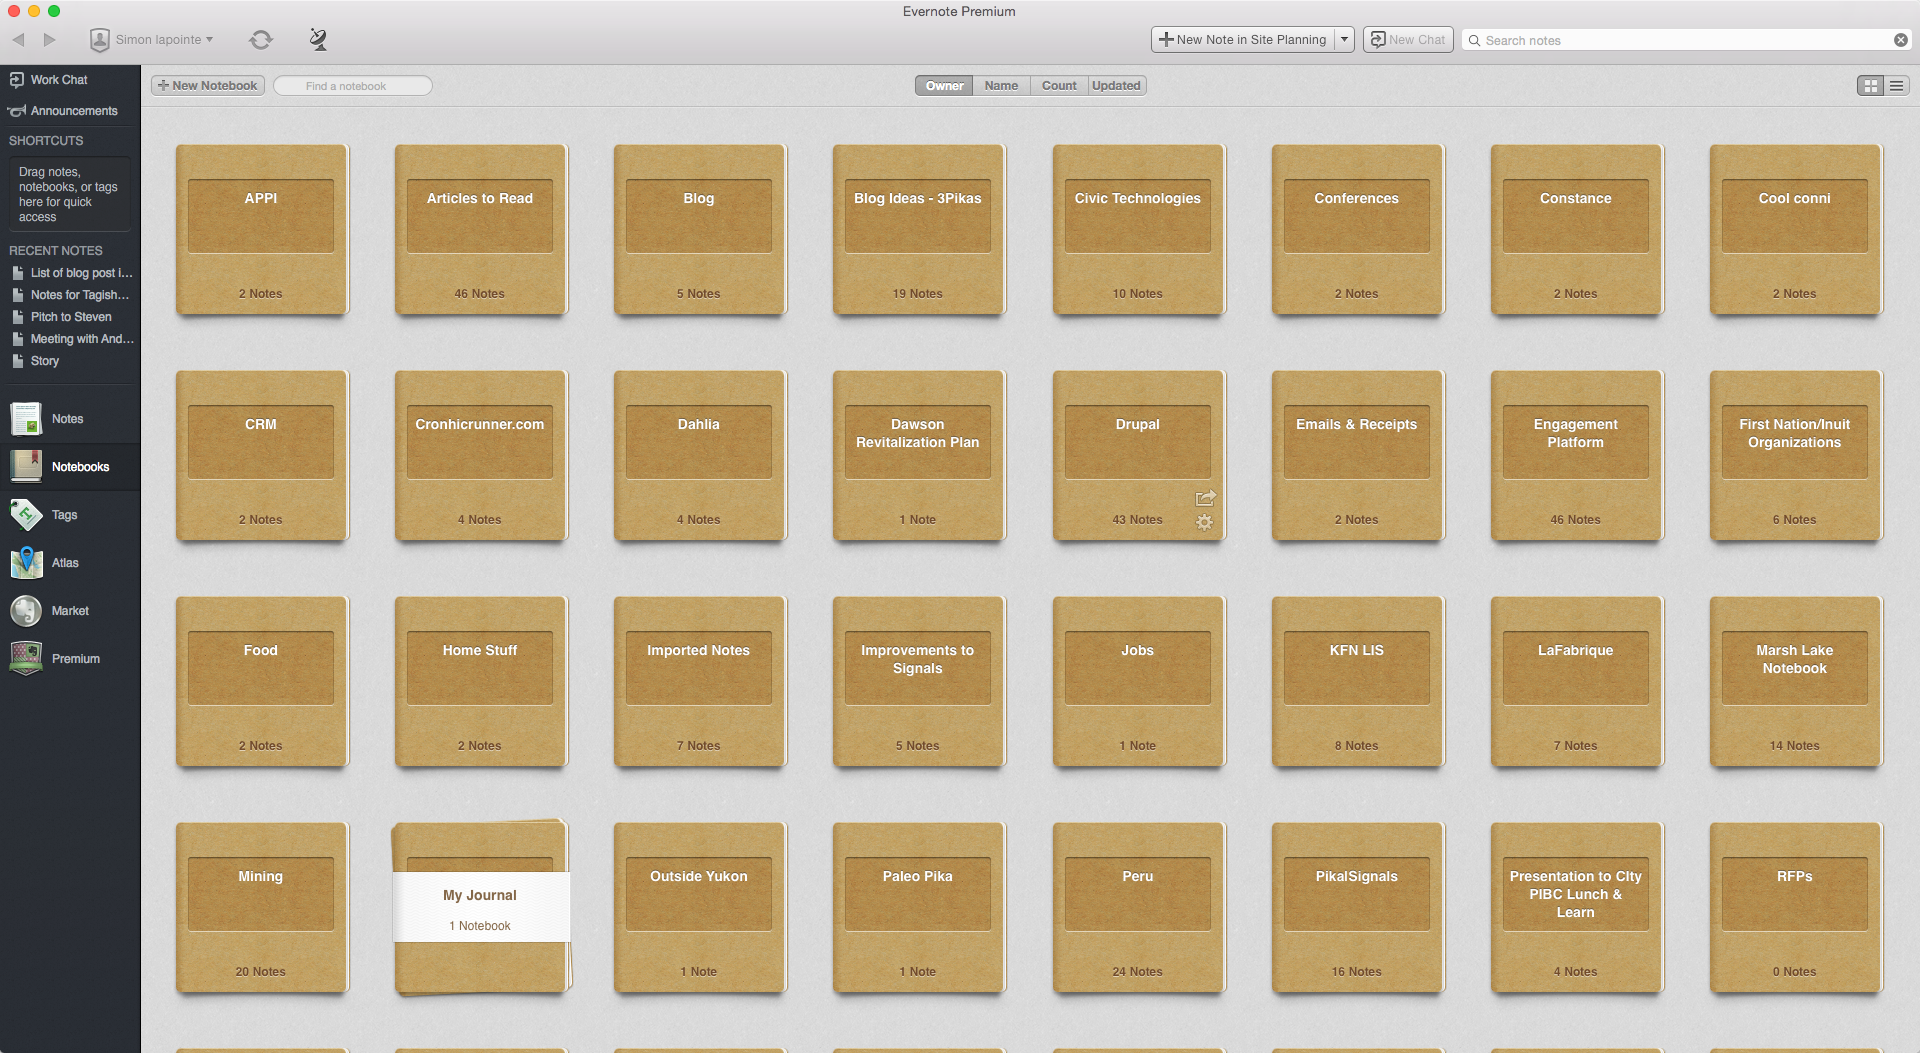The height and width of the screenshot is (1053, 1920).
Task: Open the Simon lapointe account dropdown
Action: coord(152,40)
